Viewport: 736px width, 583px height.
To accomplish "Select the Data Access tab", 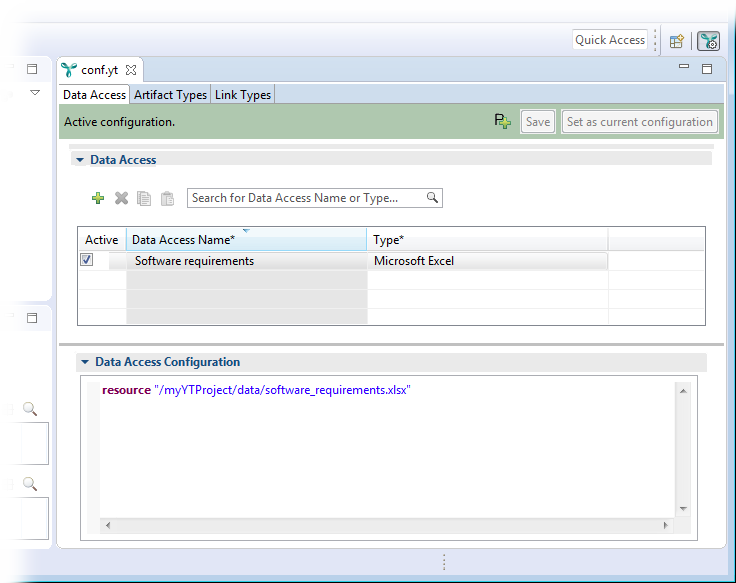I will 94,95.
